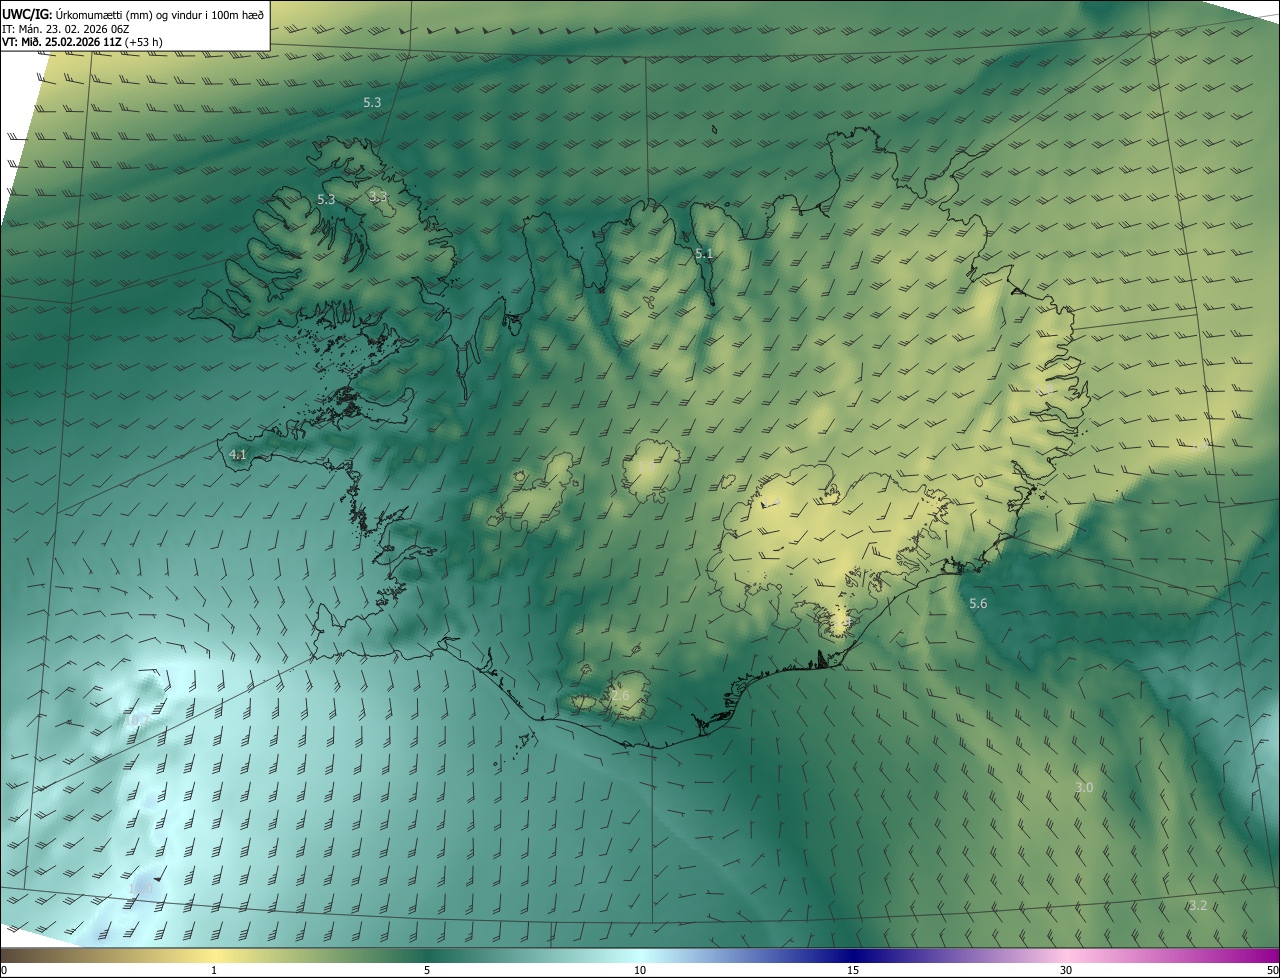Screen dimensions: 1280x978
Task: Click the faint 10.7 value label southwest of Iceland
Action: pyautogui.click(x=136, y=719)
